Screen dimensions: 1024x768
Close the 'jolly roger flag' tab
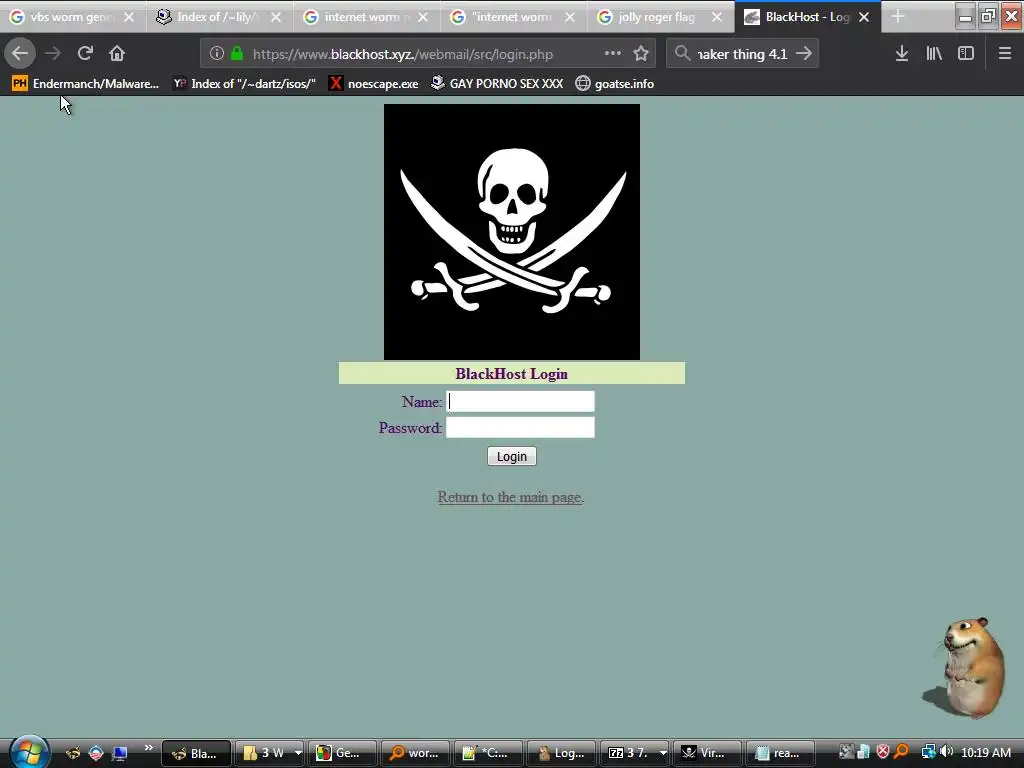717,17
